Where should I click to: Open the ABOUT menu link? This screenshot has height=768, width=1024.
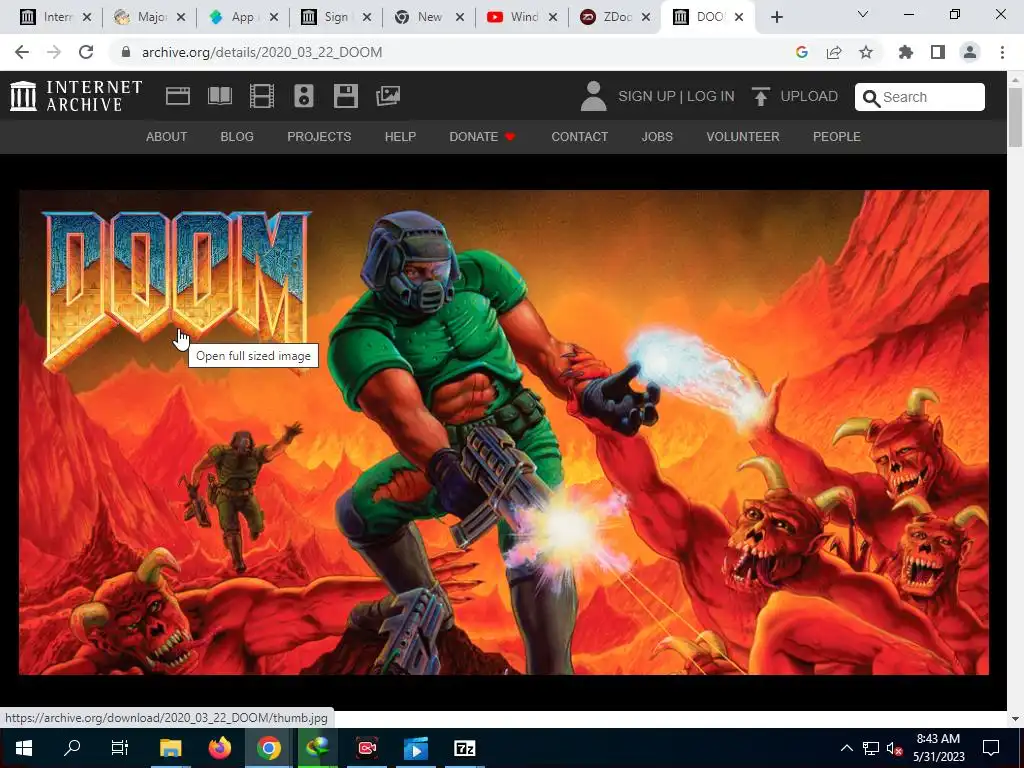point(167,136)
